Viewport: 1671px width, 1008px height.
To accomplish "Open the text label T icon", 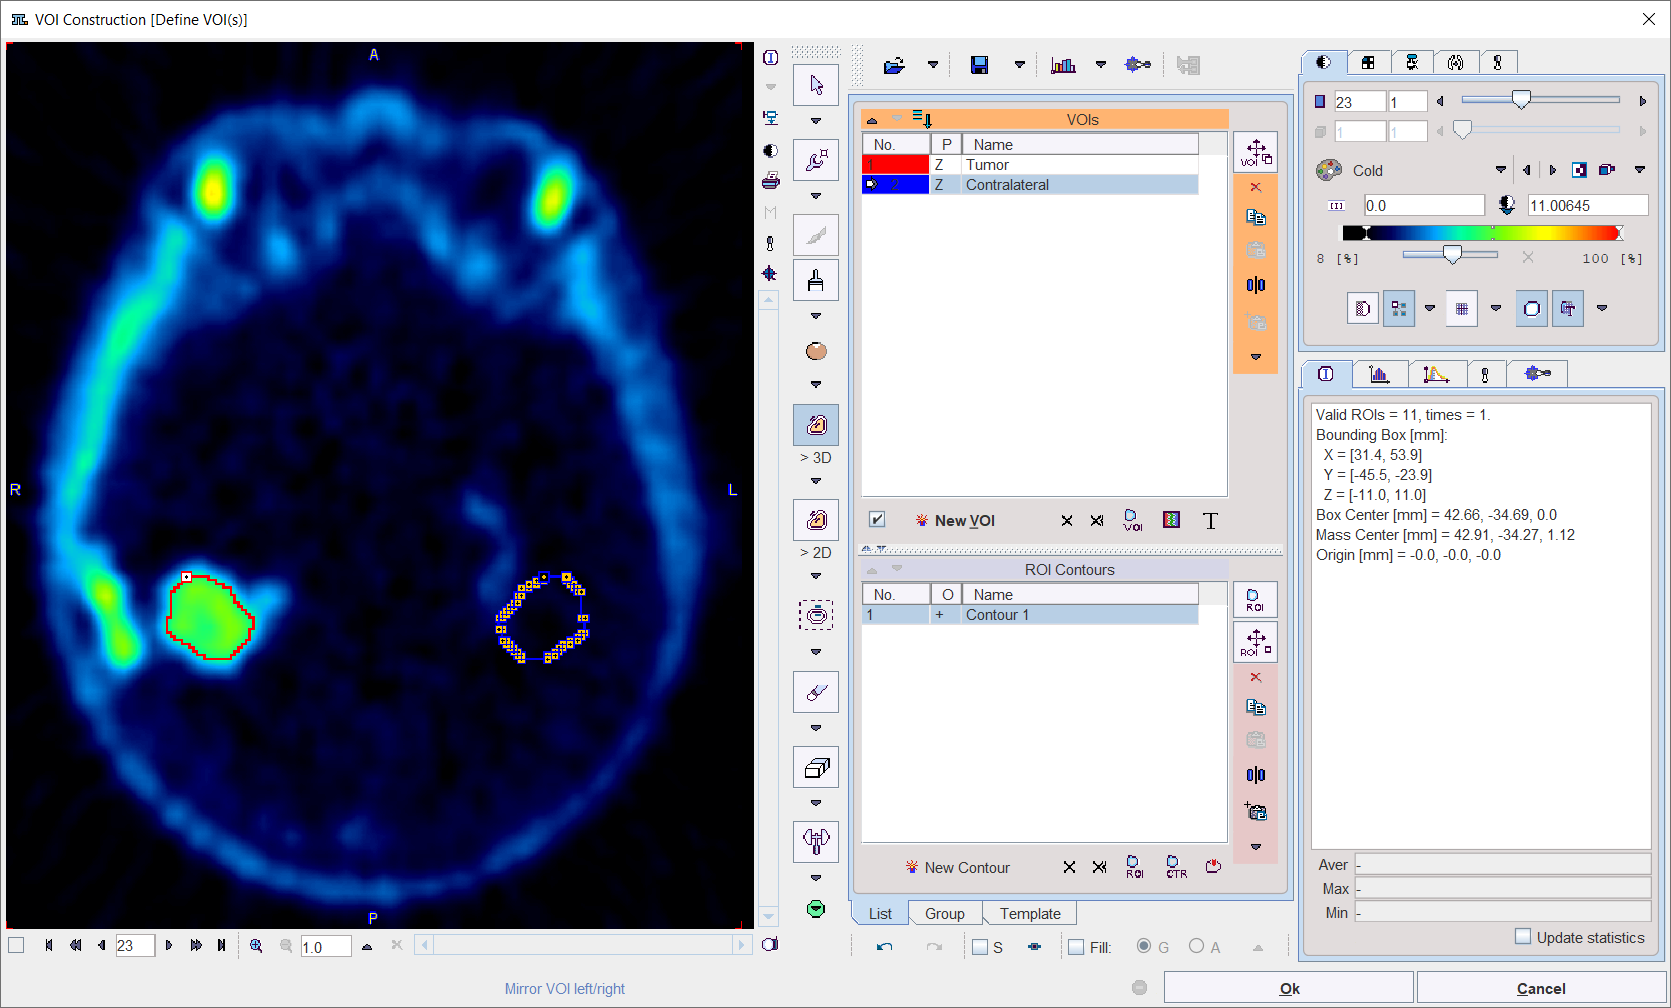I will click(1210, 521).
